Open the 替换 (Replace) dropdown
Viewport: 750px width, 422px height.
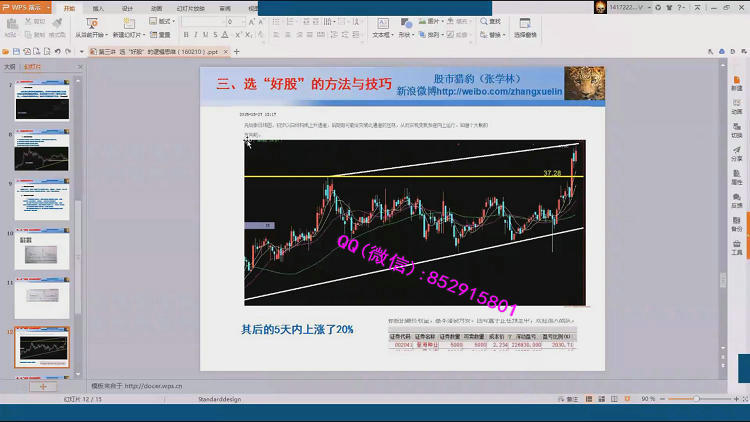click(x=496, y=34)
